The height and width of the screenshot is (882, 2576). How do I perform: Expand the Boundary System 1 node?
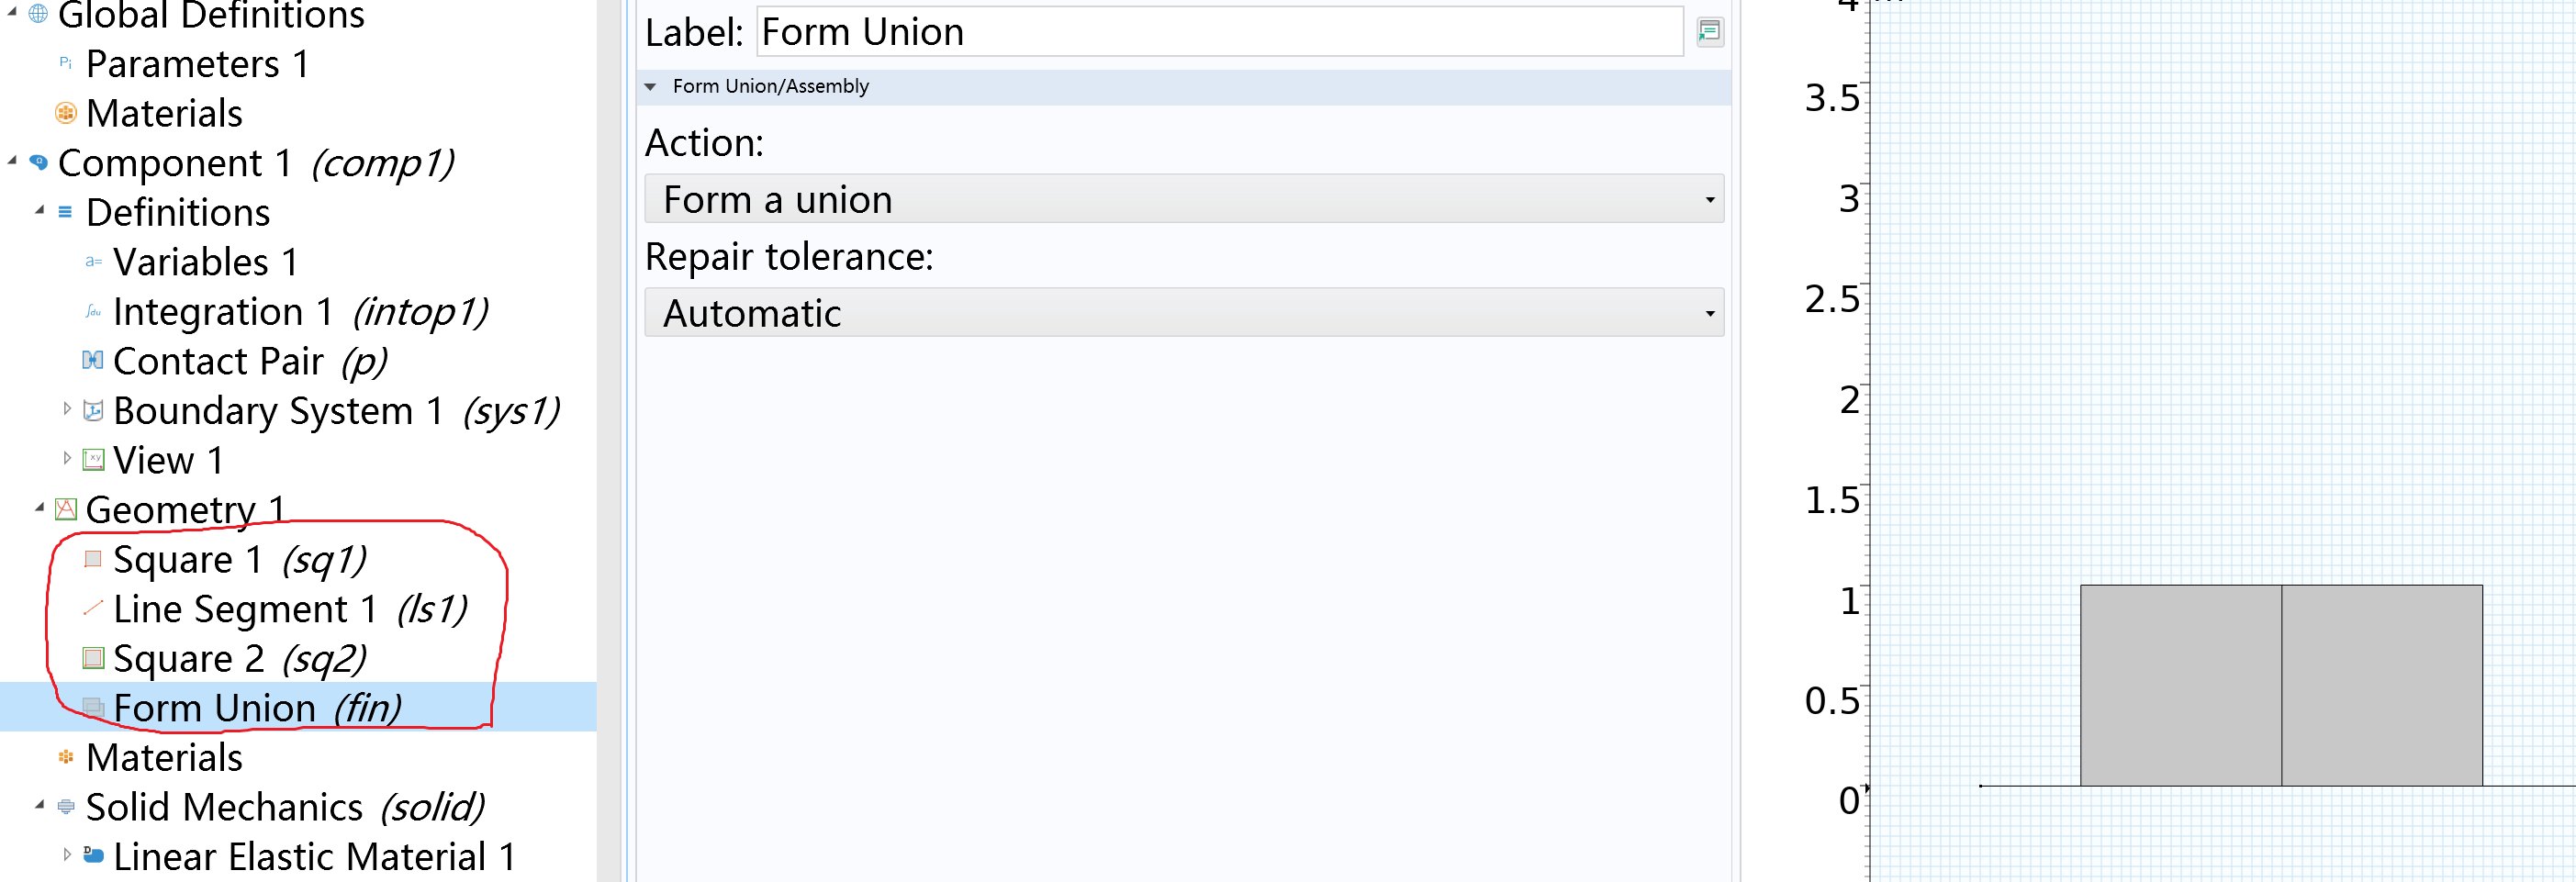[67, 409]
